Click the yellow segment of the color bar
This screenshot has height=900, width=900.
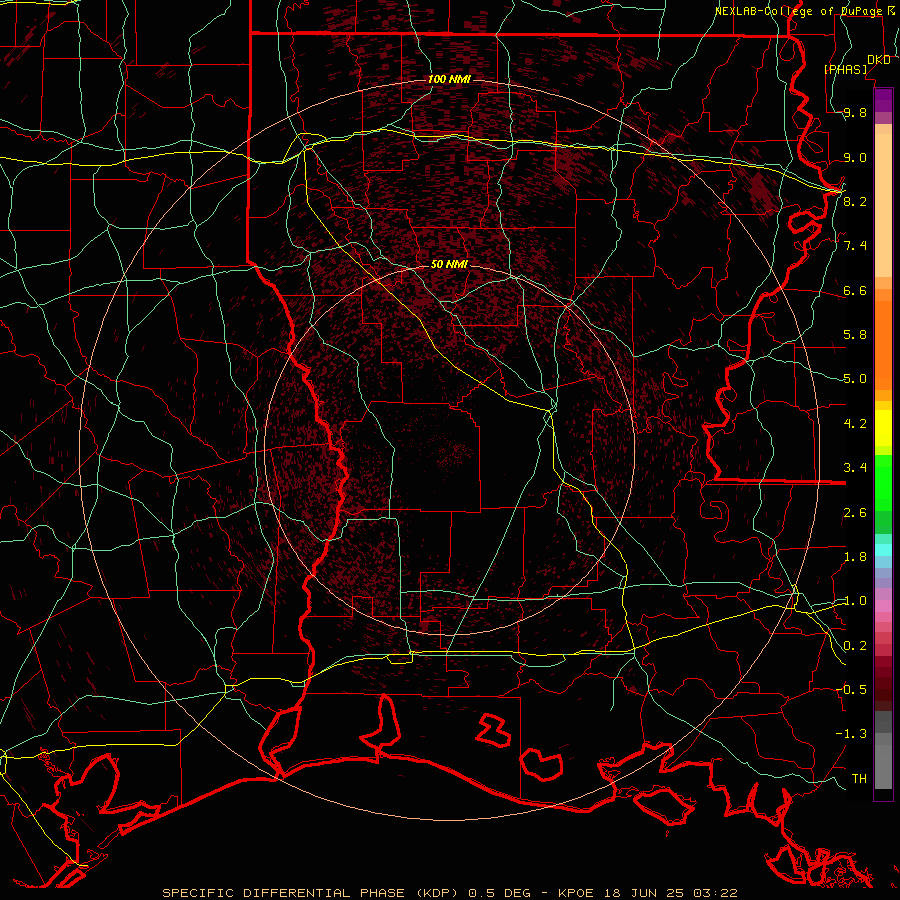883,428
